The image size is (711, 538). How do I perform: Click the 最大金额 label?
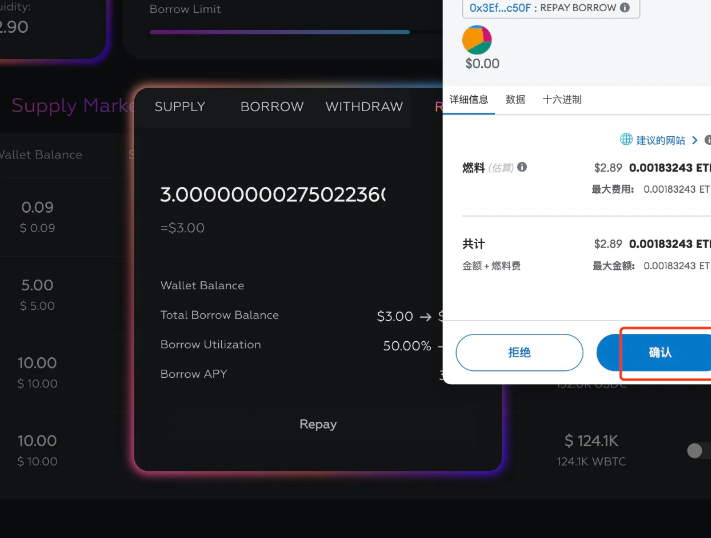pyautogui.click(x=614, y=266)
